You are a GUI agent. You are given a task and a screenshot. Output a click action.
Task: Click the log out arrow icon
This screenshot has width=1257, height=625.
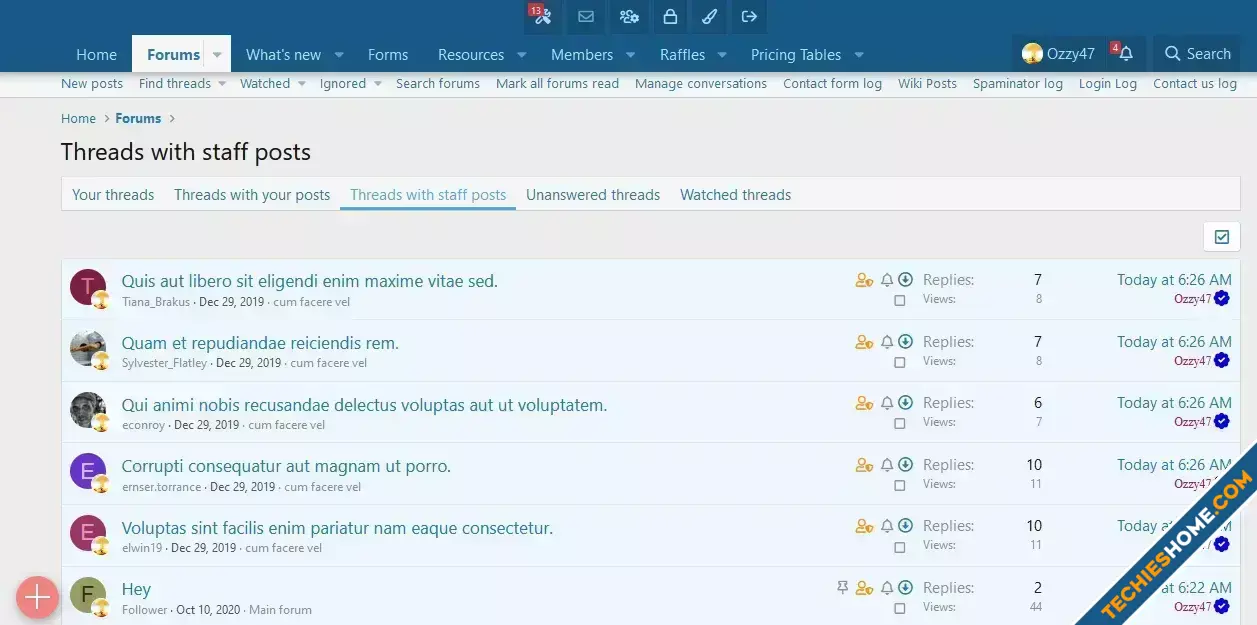click(749, 16)
